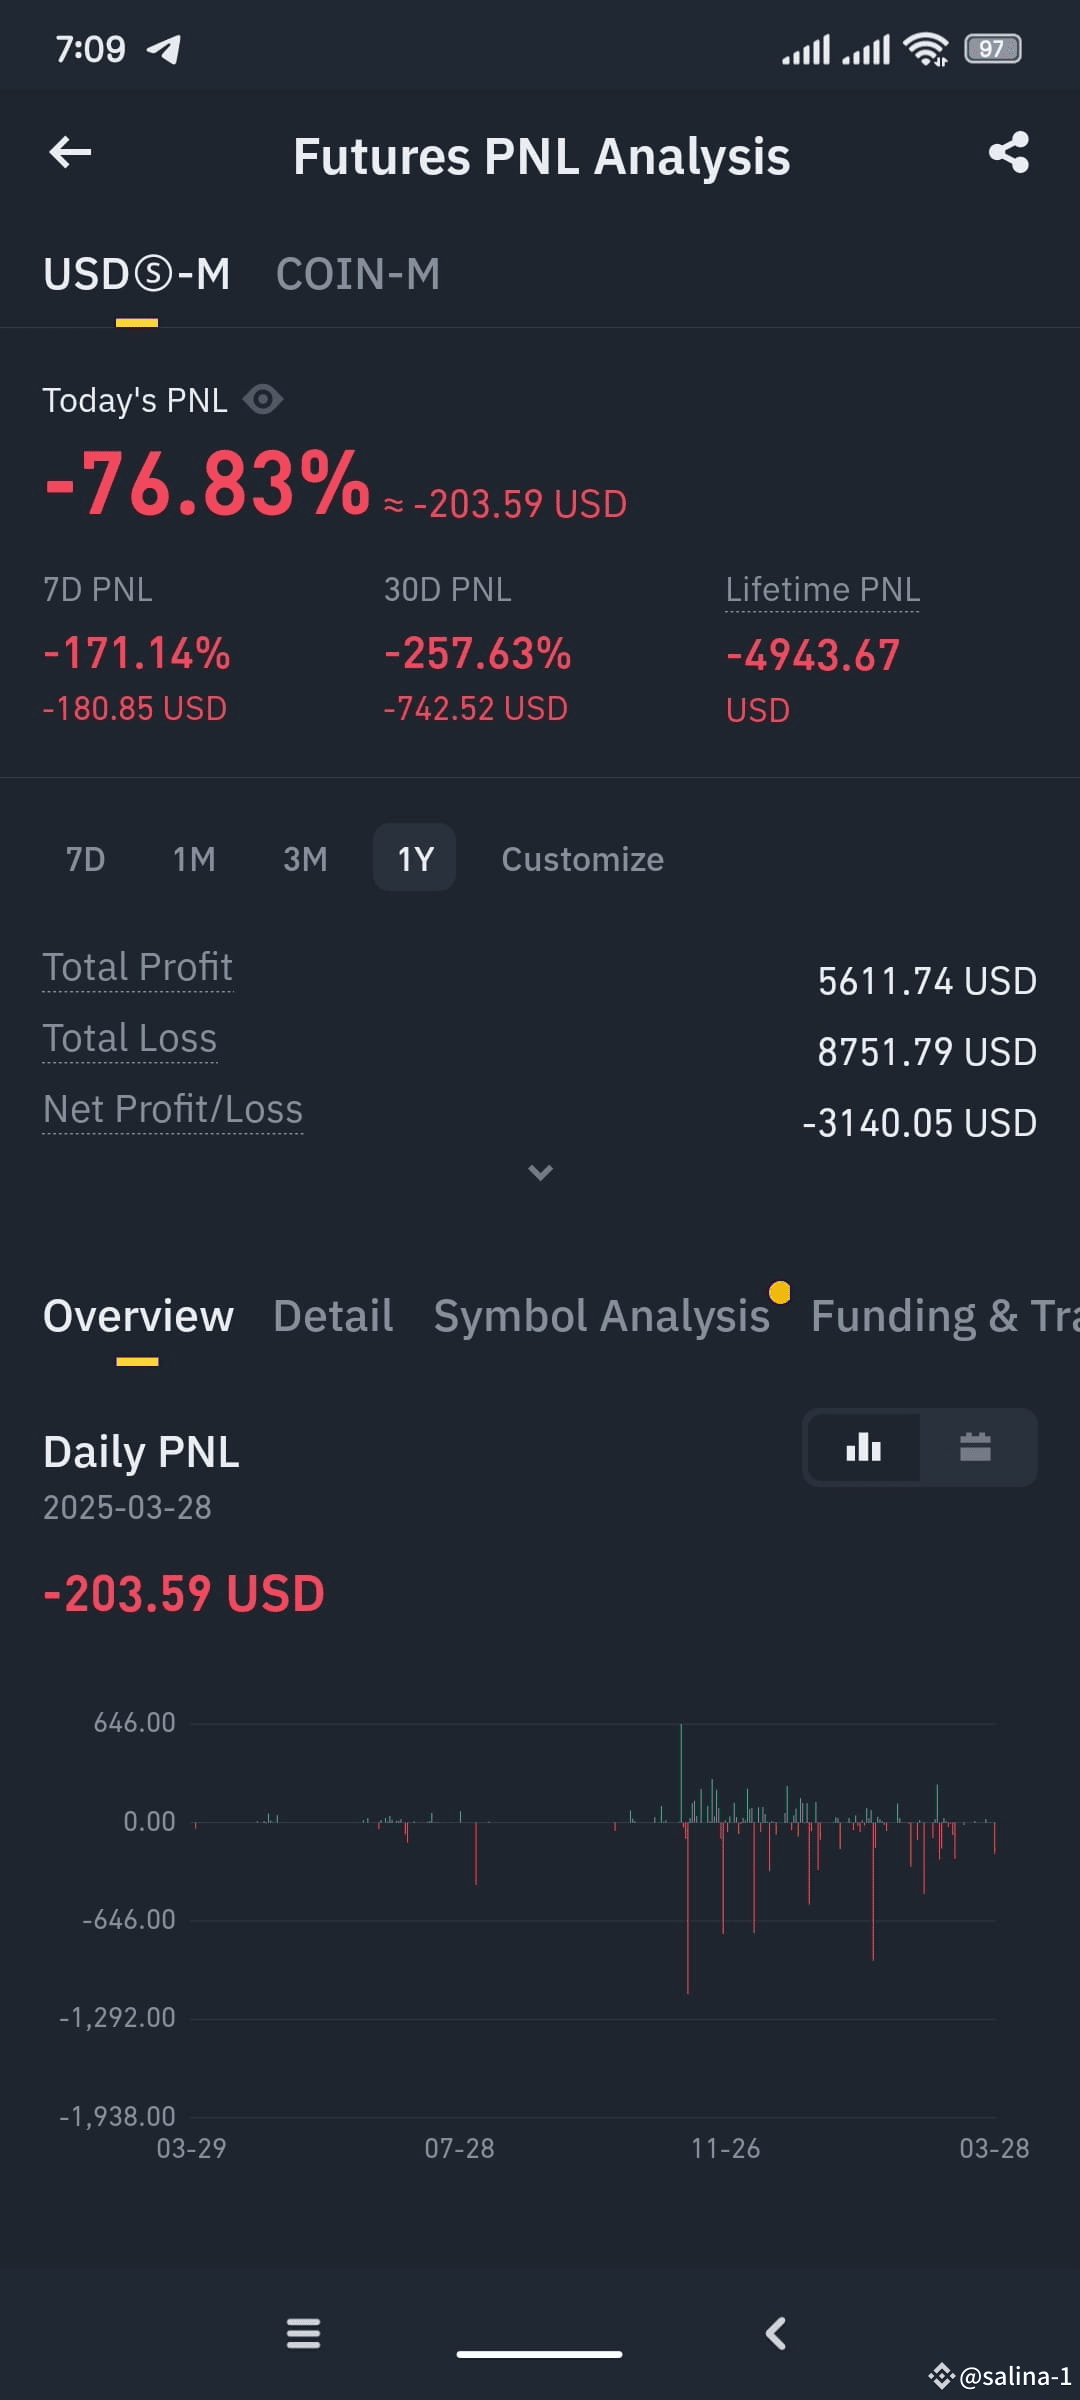The image size is (1080, 2400).
Task: Tap the Lifetime PNL label for info
Action: pos(822,590)
